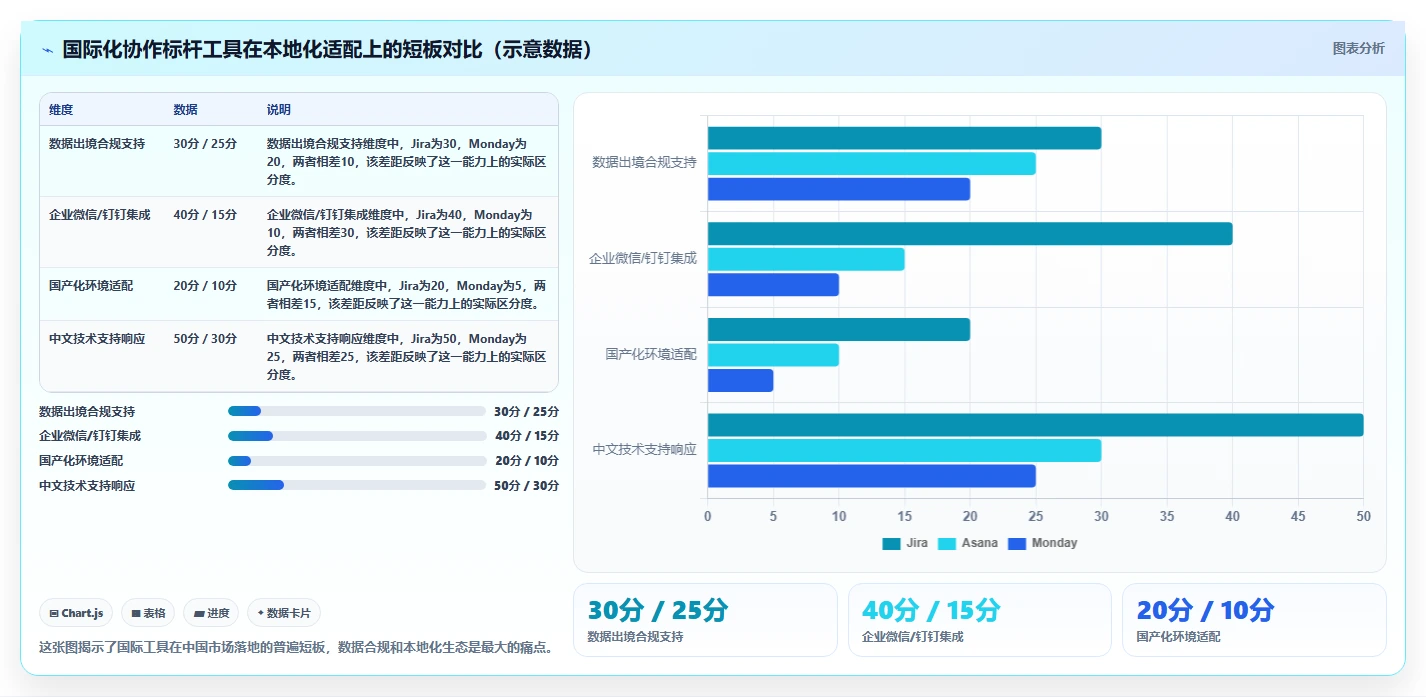Image resolution: width=1426 pixels, height=697 pixels.
Task: Click the description starting 数据出境合规支持维度中
Action: coord(406,162)
